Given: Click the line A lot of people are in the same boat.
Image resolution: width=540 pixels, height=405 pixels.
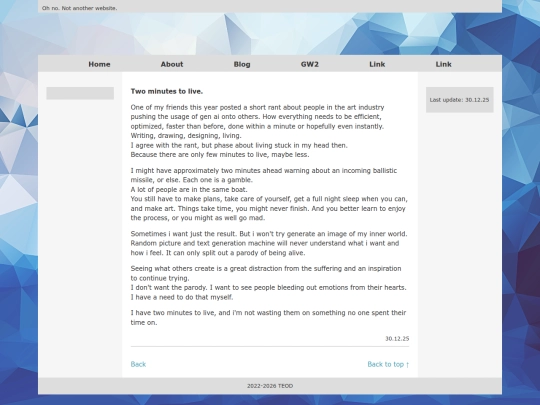Looking at the screenshot, I should (x=189, y=189).
